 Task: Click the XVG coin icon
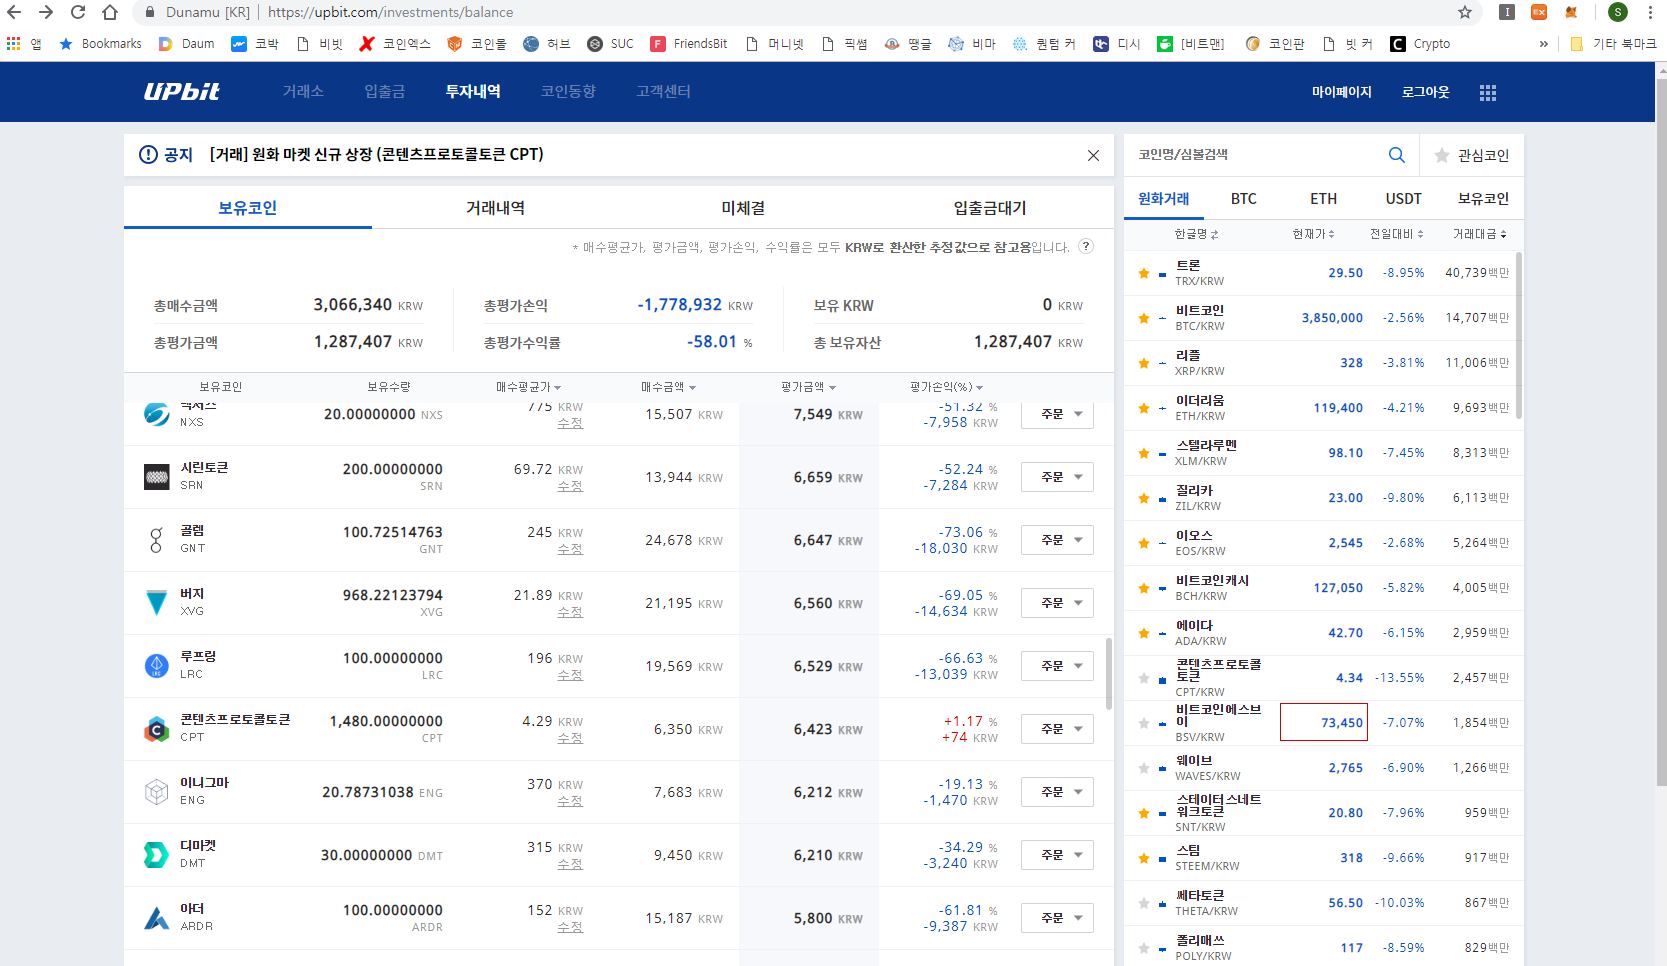click(157, 603)
